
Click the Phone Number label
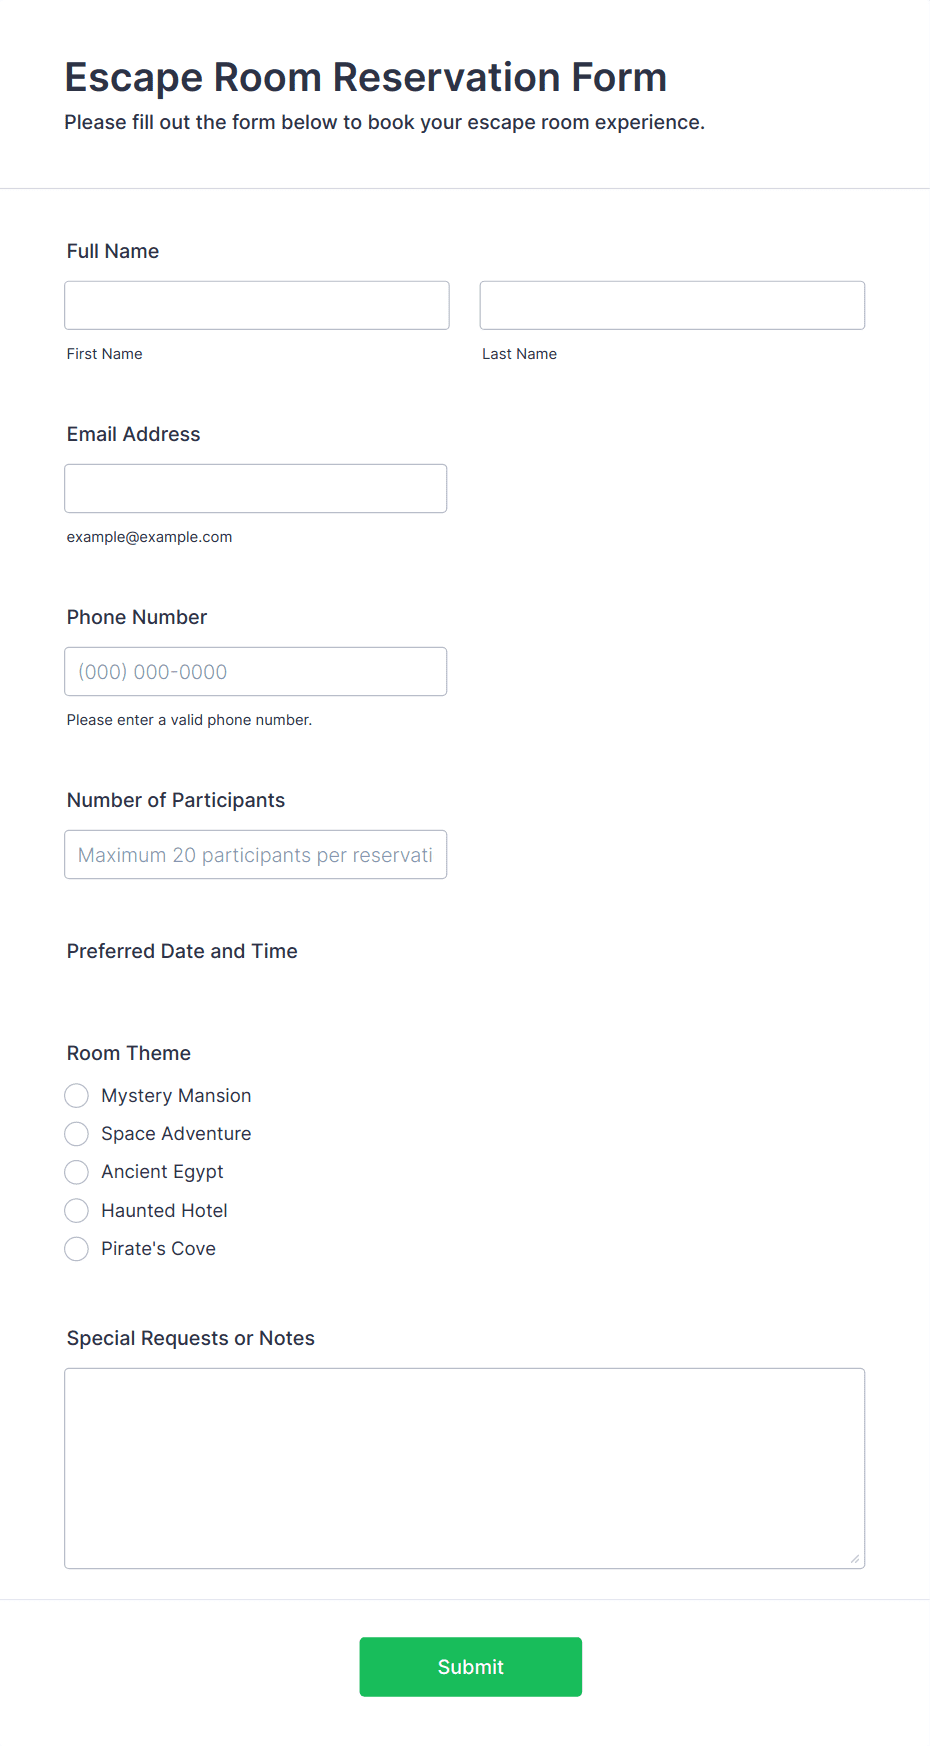137,617
